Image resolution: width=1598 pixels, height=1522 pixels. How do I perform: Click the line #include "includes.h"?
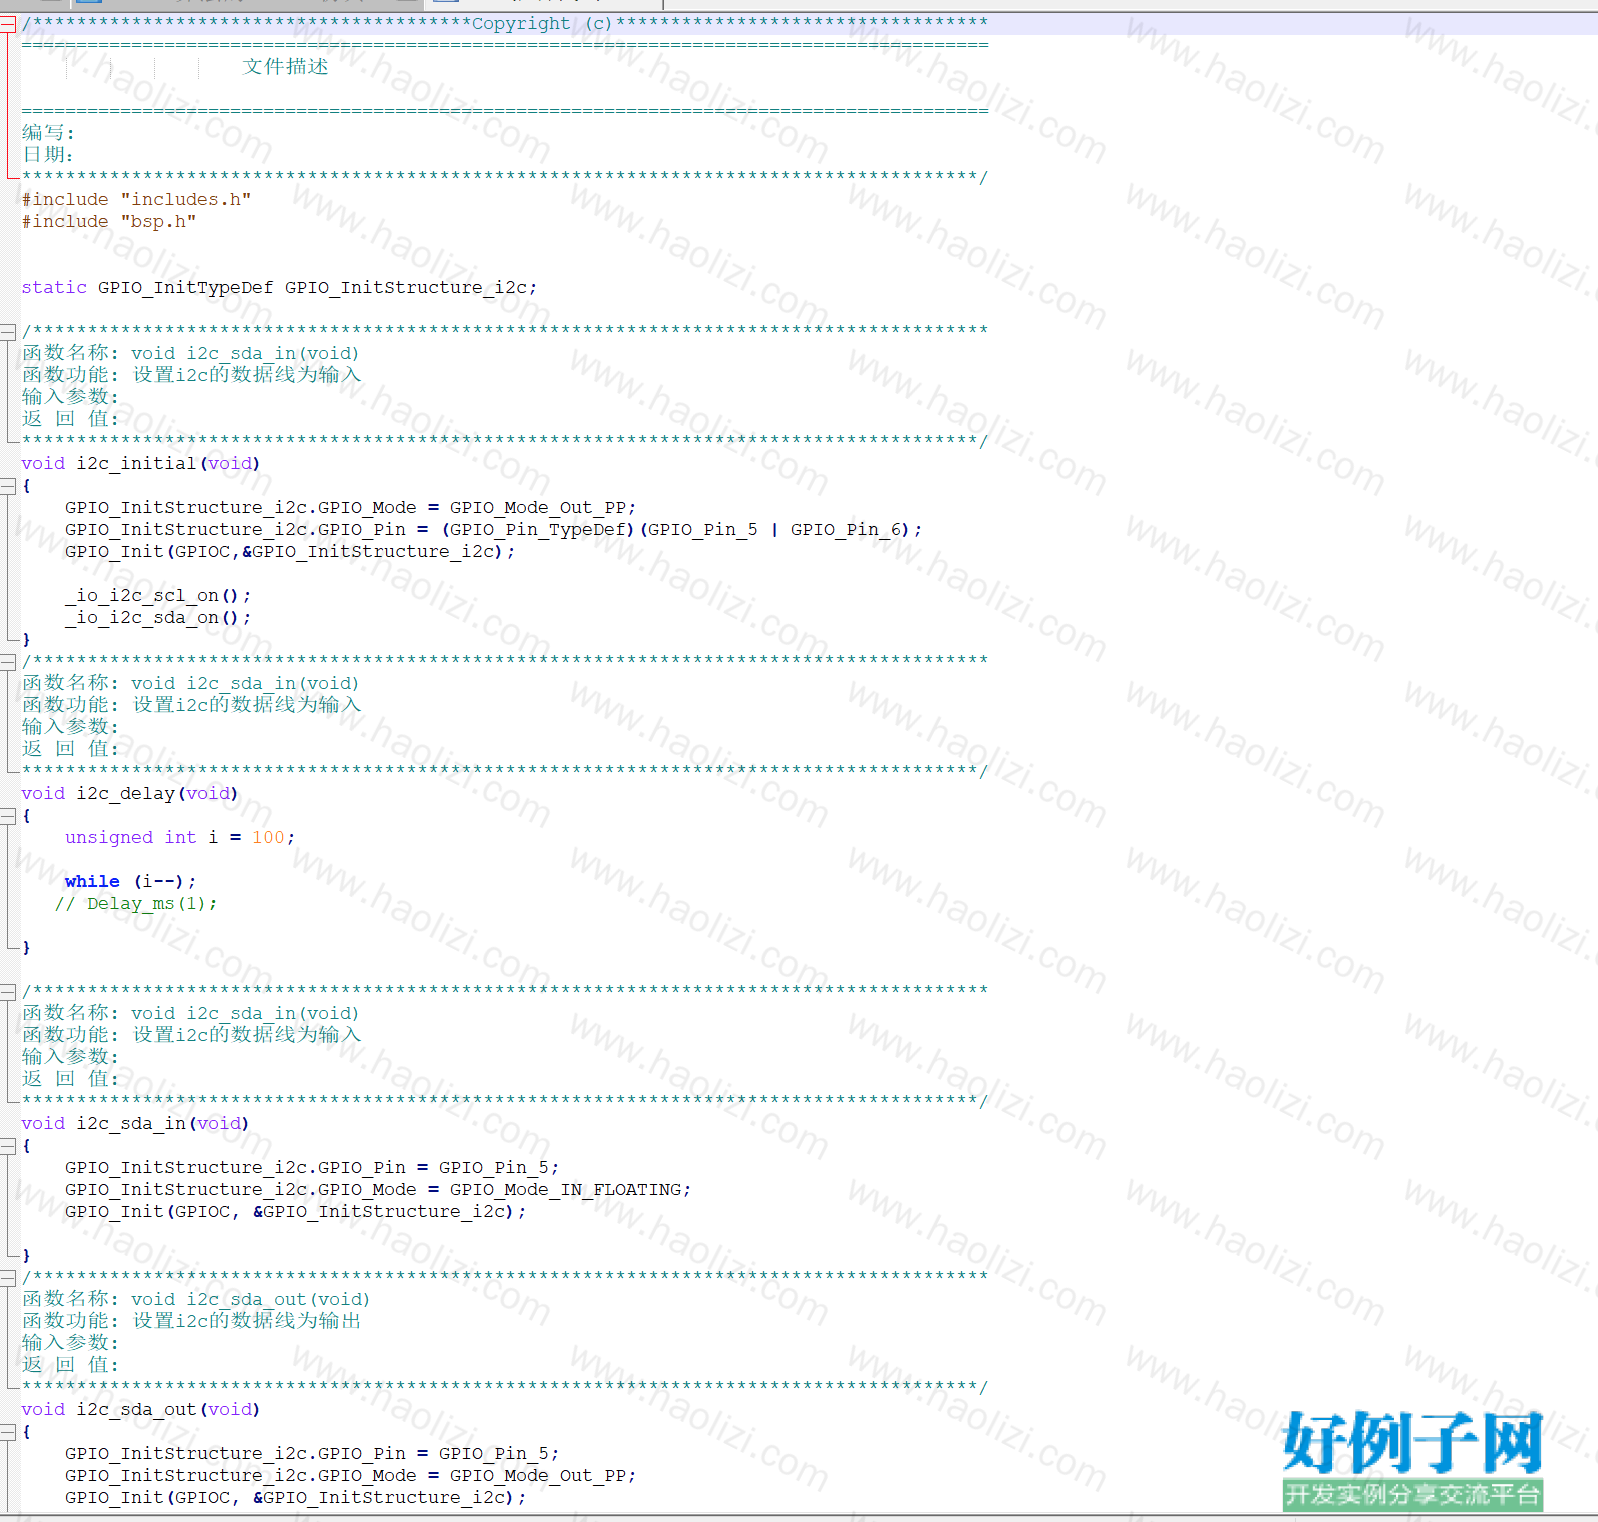(136, 199)
